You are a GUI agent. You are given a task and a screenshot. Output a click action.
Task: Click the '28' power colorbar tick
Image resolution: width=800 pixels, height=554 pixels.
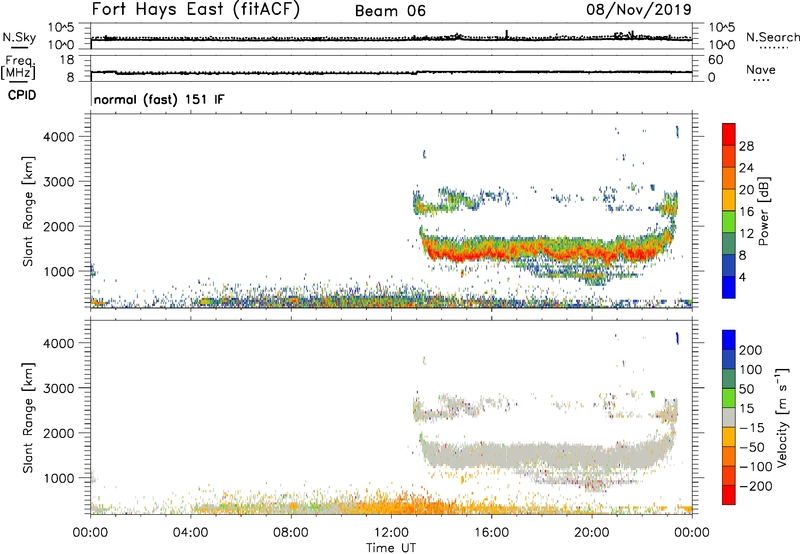pos(746,146)
